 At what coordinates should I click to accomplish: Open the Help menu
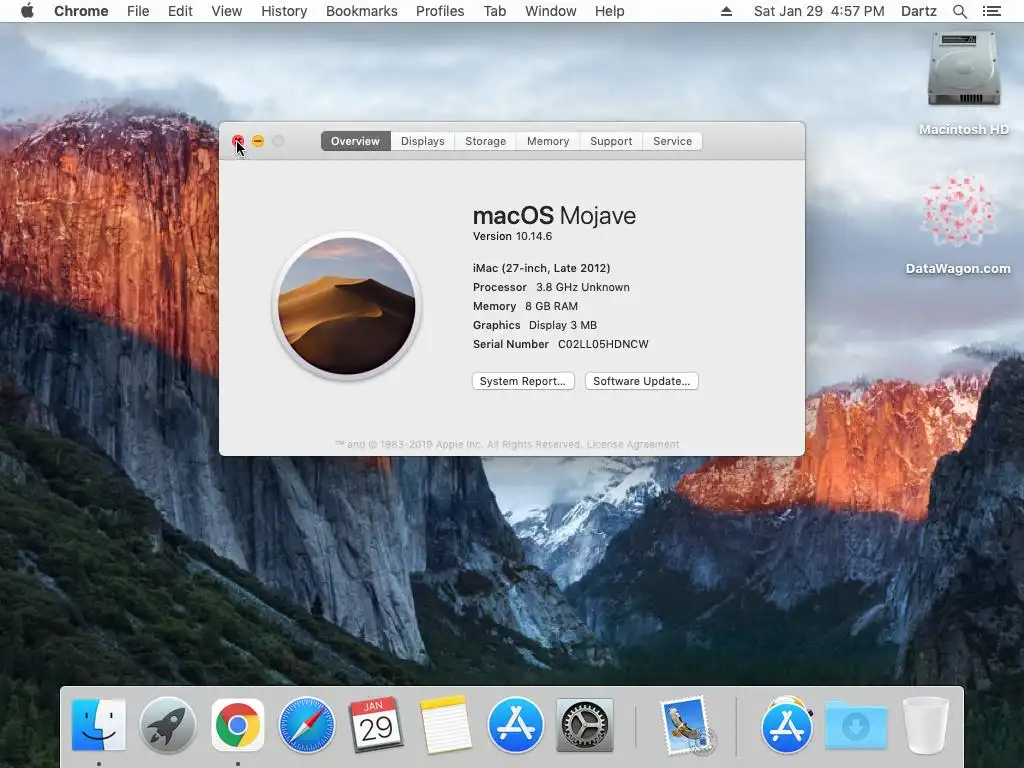609,11
